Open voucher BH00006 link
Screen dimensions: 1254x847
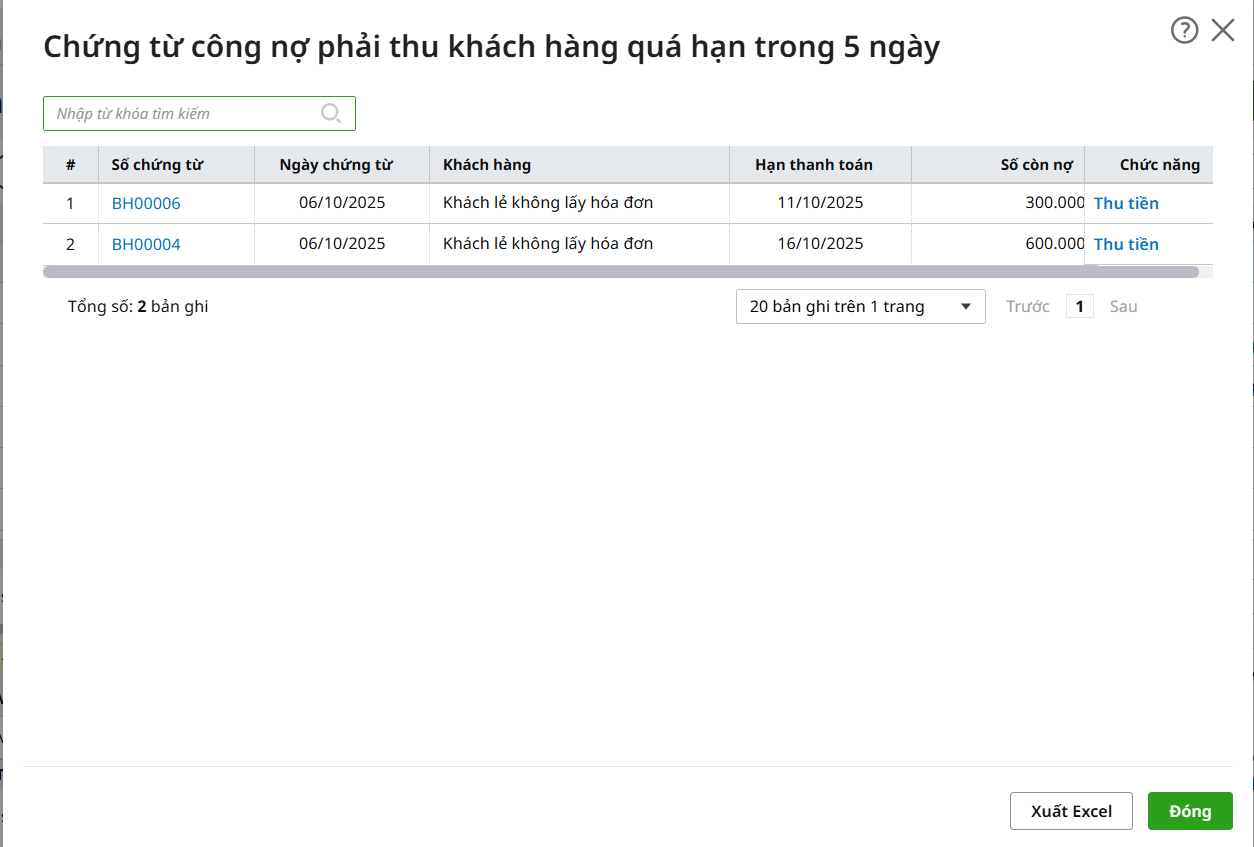146,204
